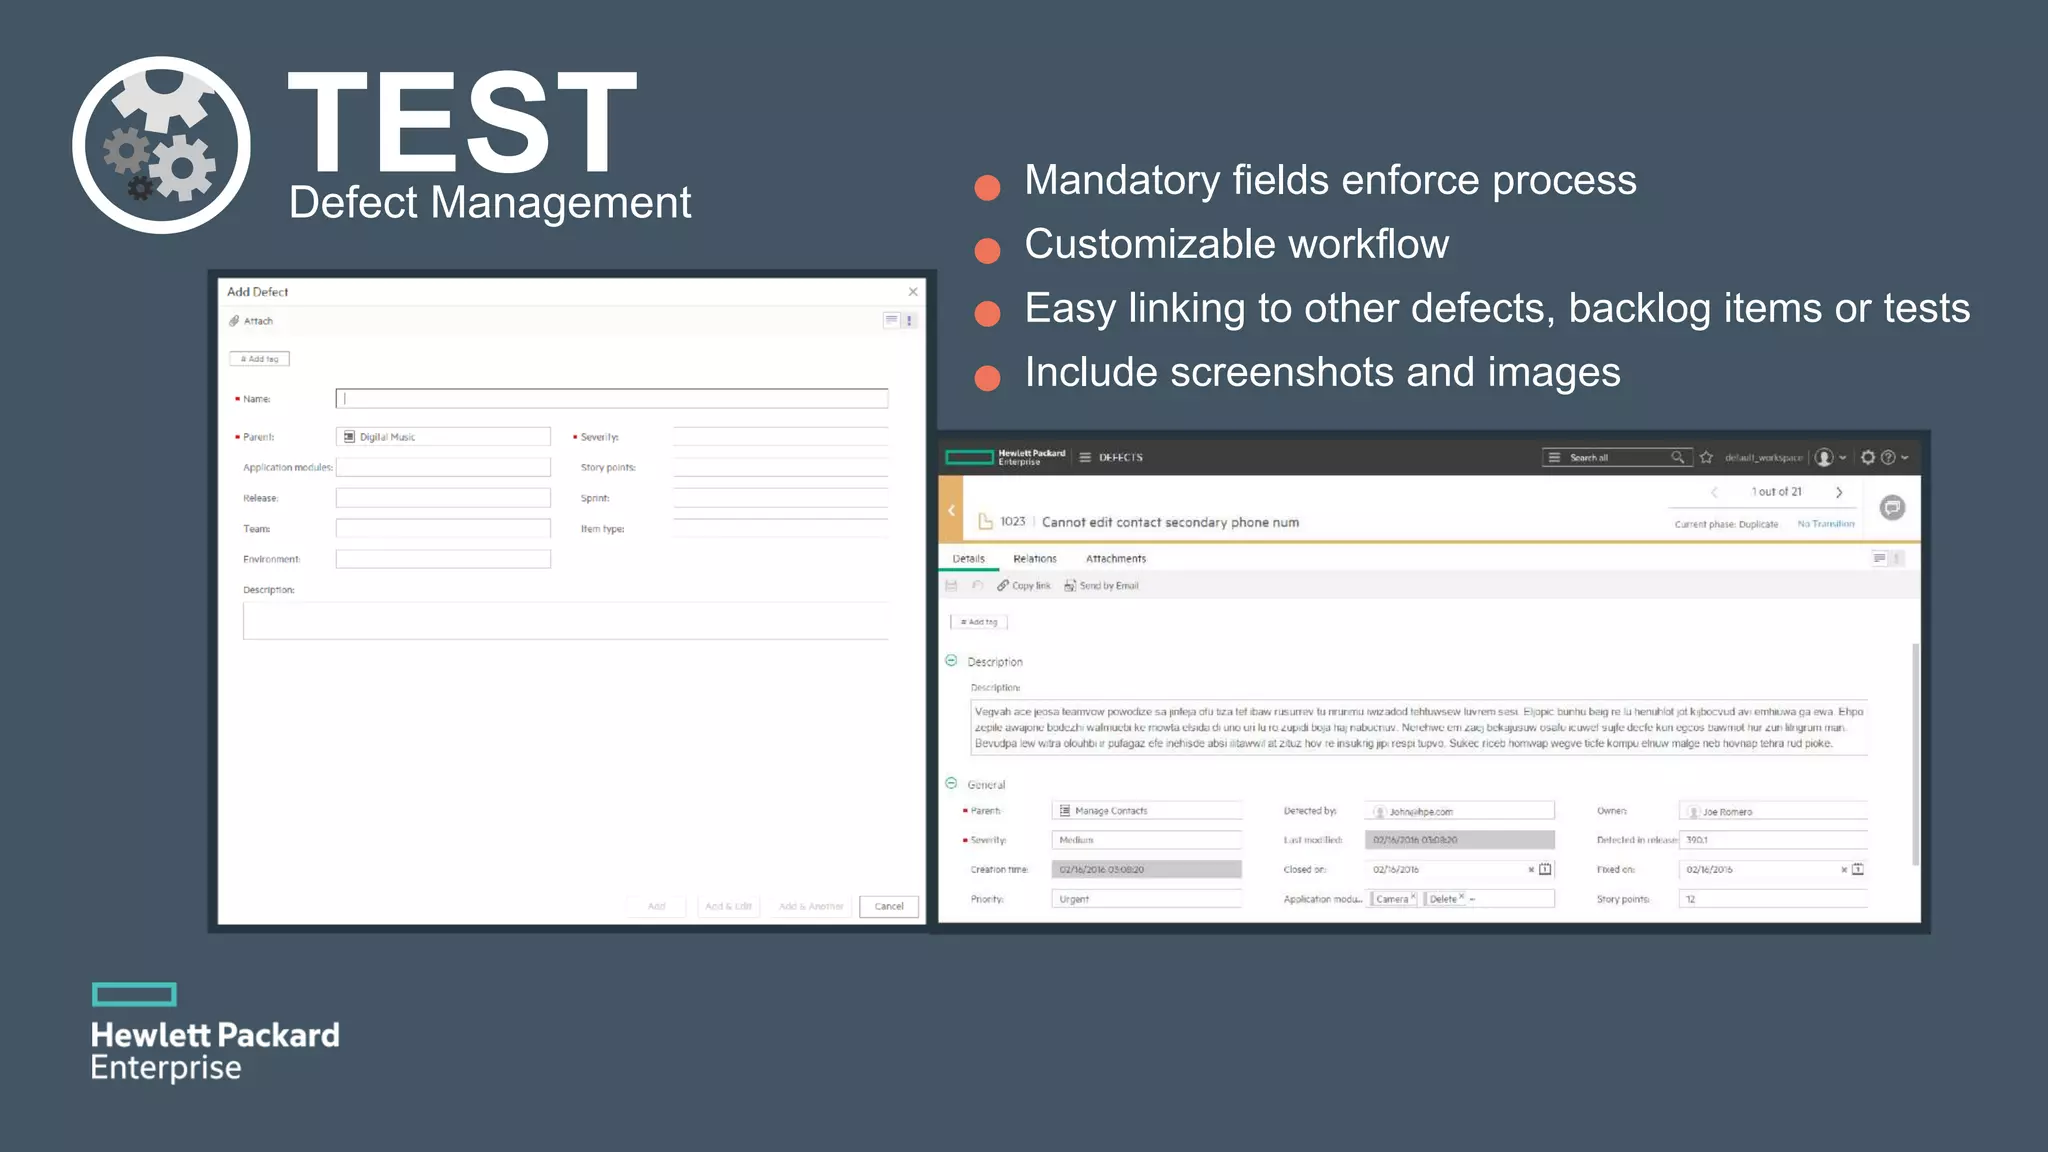Click into the Name input field
The height and width of the screenshot is (1152, 2048).
click(611, 398)
